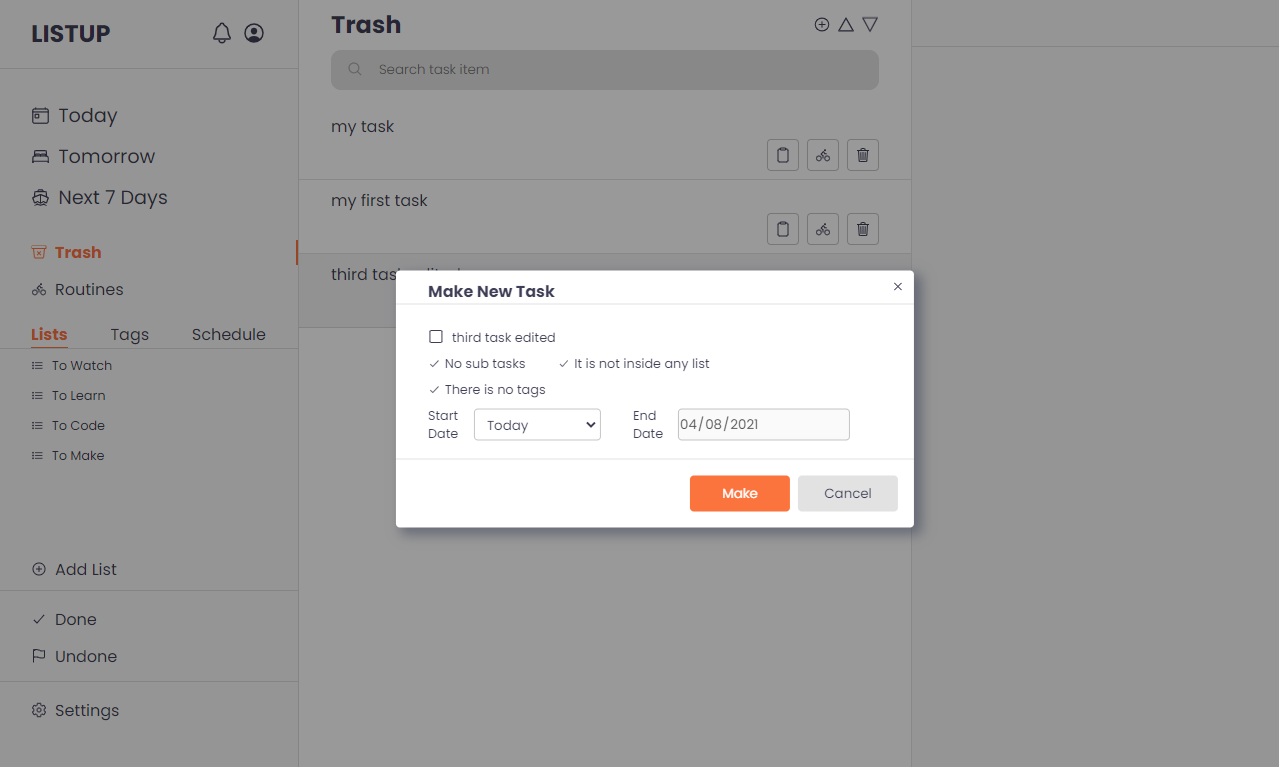The height and width of the screenshot is (767, 1279).
Task: Select the 'my first task' item text
Action: click(x=379, y=200)
